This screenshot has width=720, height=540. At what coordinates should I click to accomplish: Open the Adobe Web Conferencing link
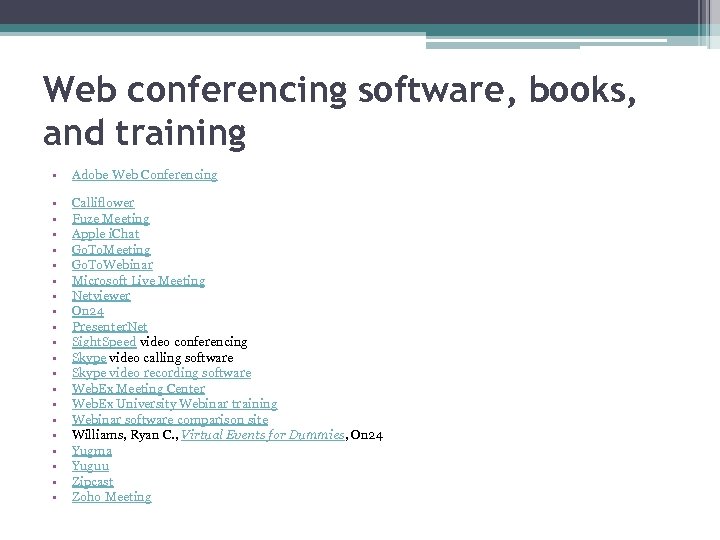click(145, 175)
